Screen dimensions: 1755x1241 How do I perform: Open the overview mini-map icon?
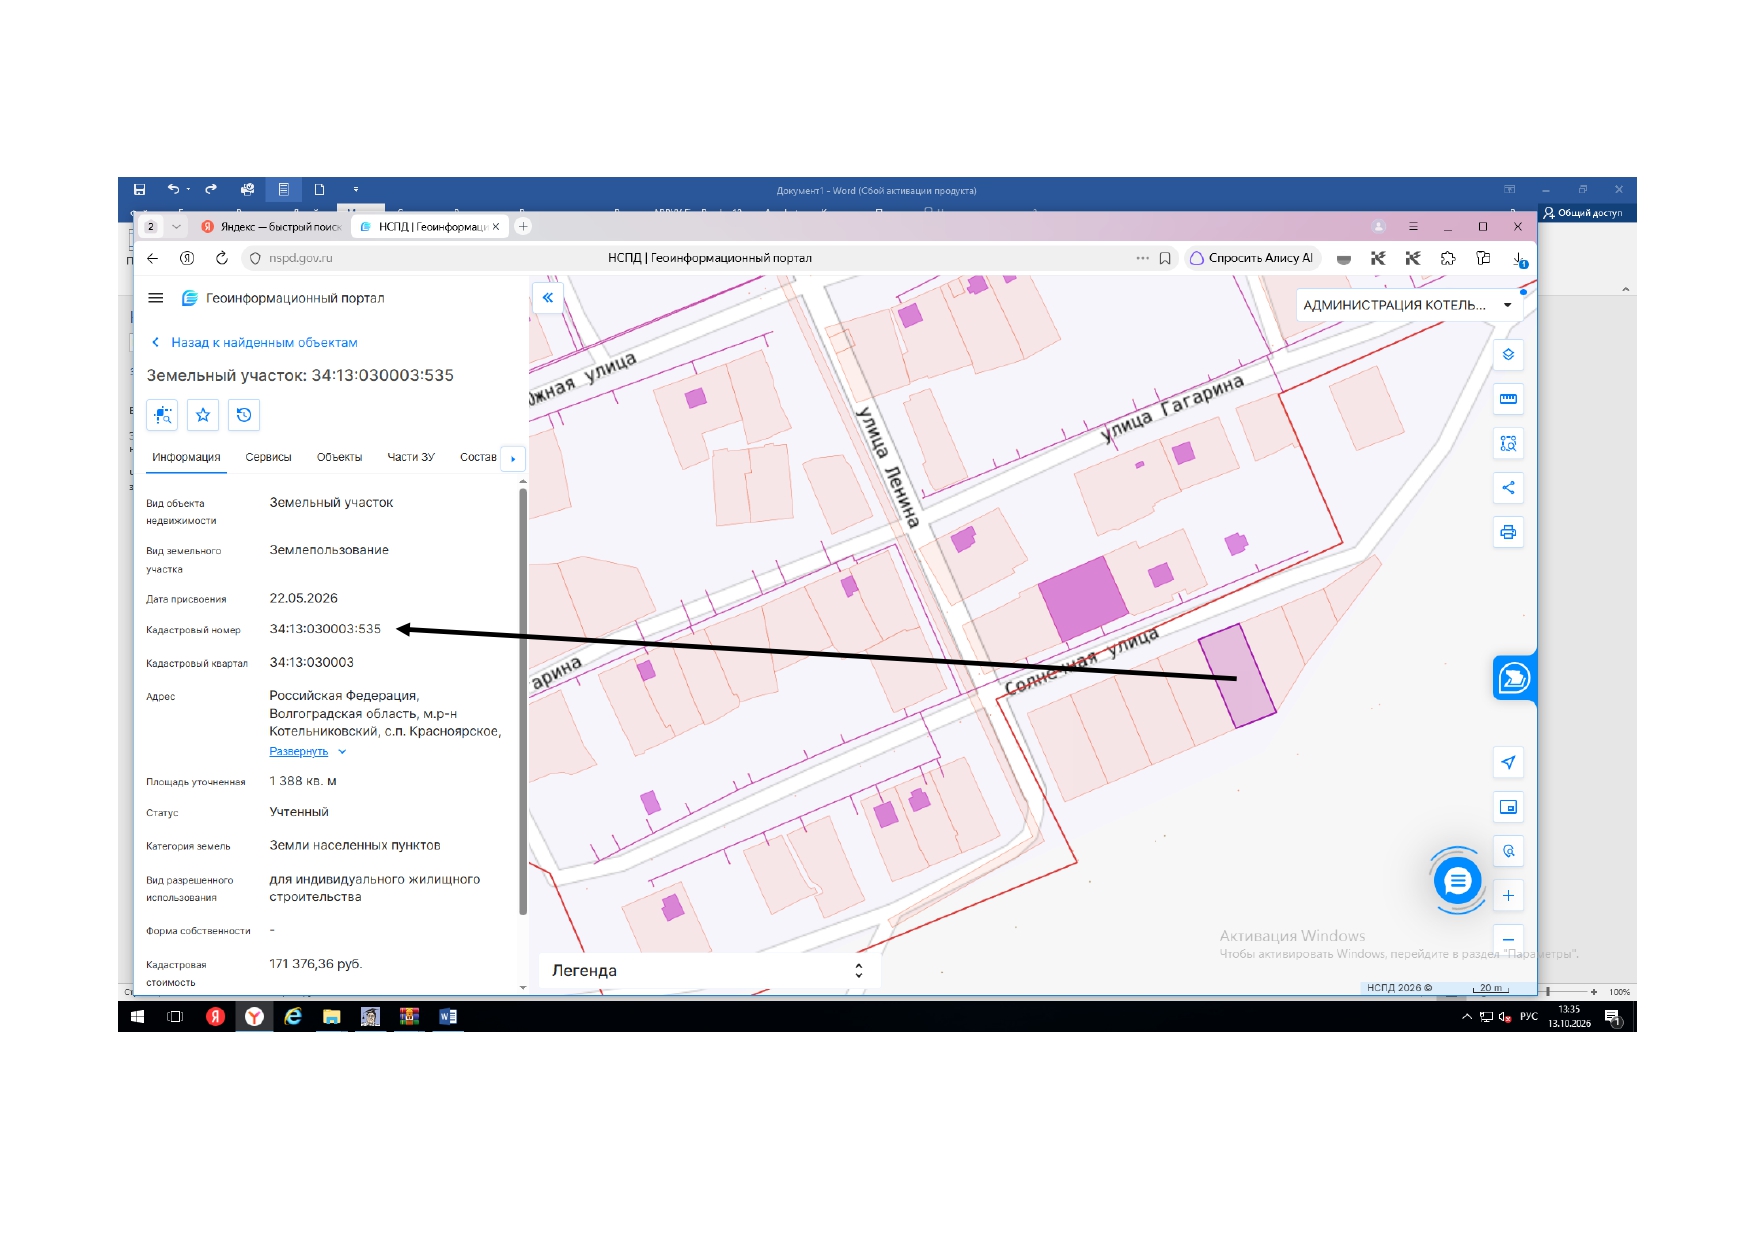(x=1508, y=807)
